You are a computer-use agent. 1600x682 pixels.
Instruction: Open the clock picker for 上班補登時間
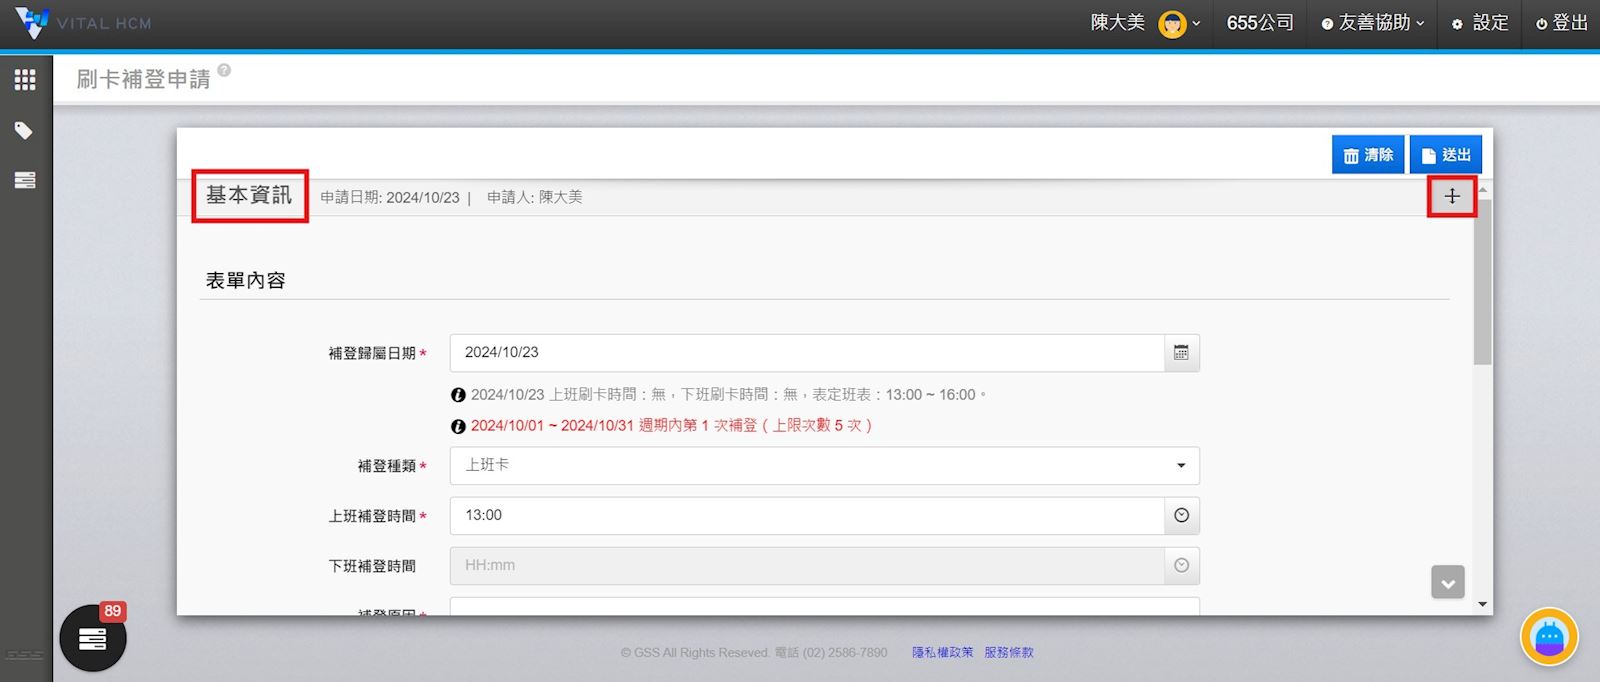pyautogui.click(x=1181, y=516)
